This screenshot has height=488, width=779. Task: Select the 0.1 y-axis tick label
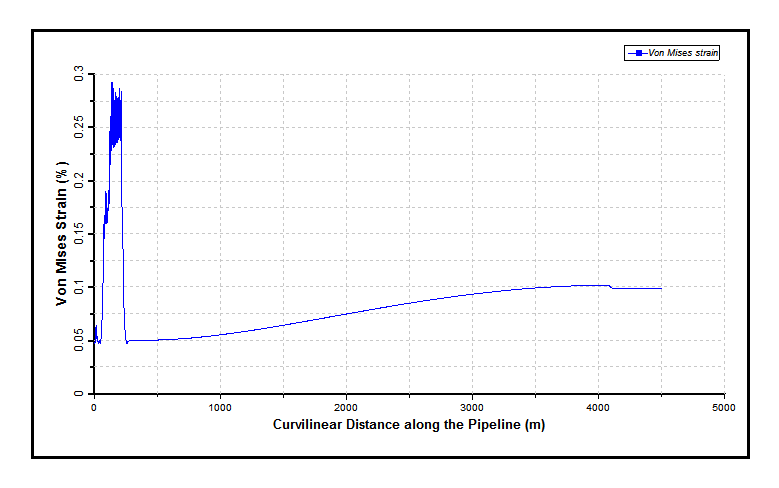click(80, 287)
